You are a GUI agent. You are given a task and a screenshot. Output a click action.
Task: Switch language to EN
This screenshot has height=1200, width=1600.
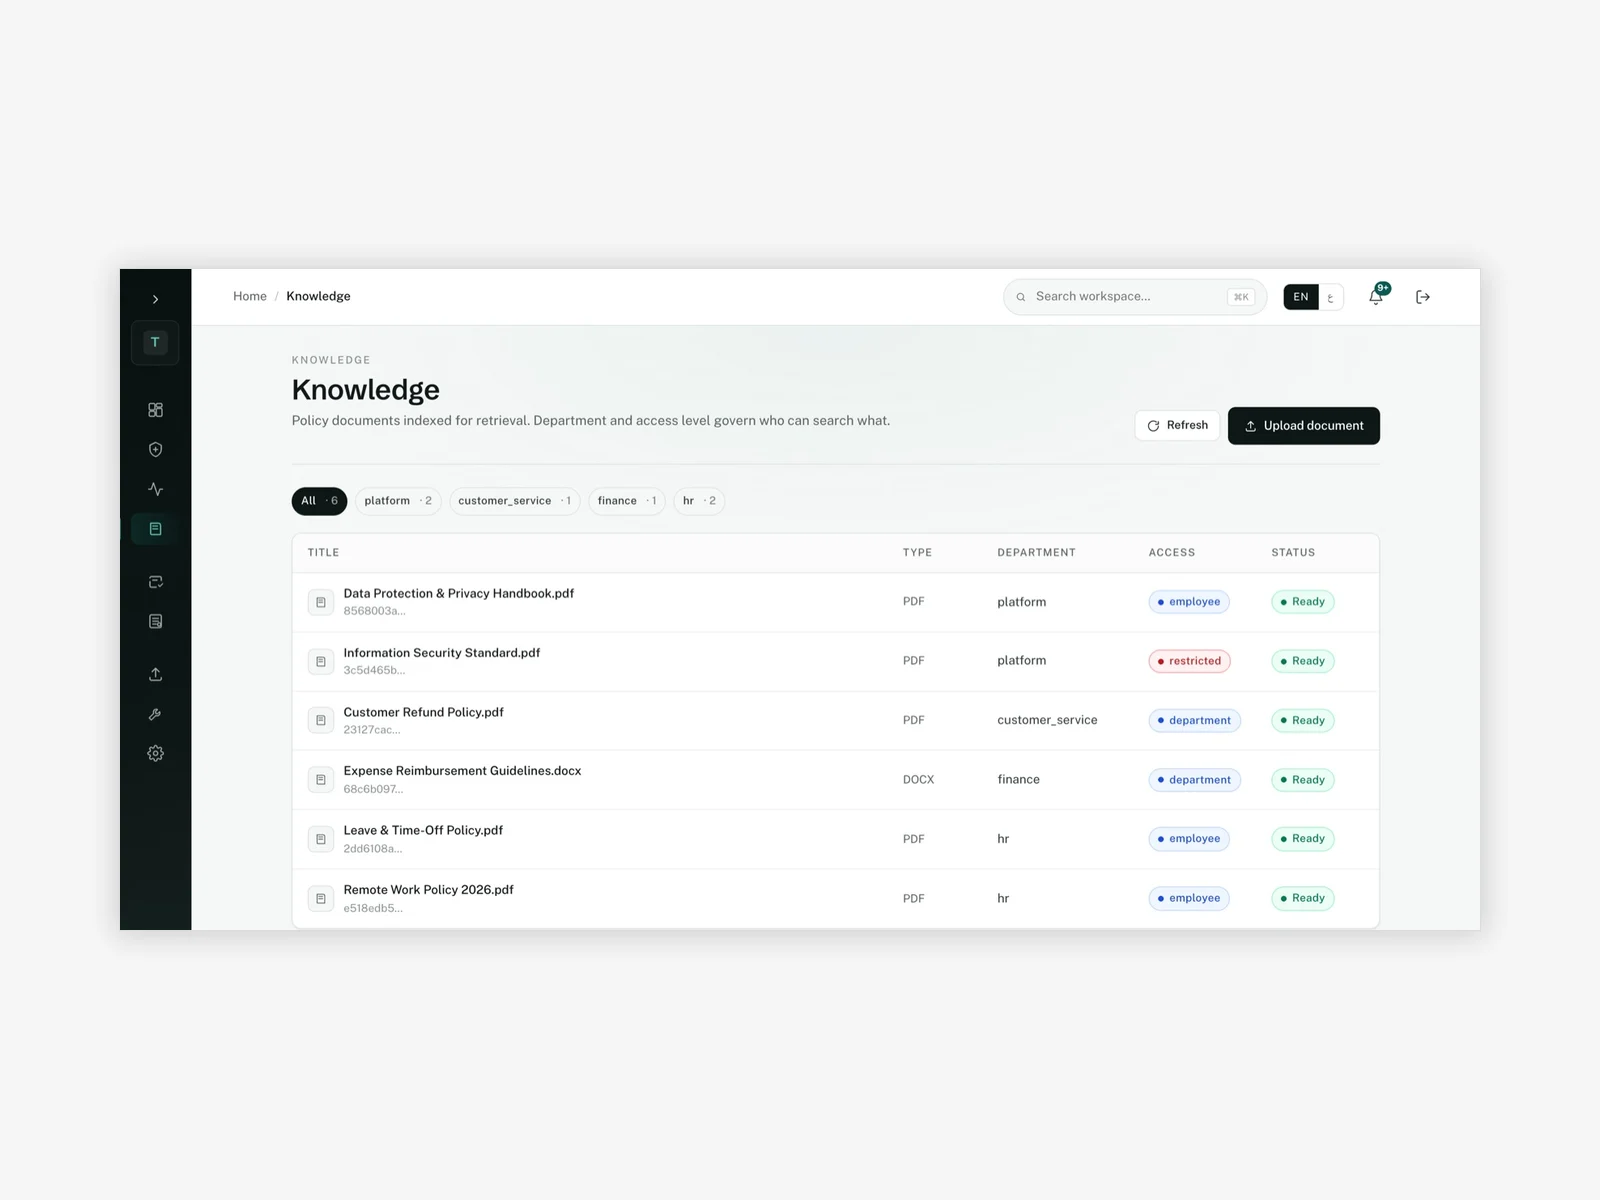tap(1300, 297)
